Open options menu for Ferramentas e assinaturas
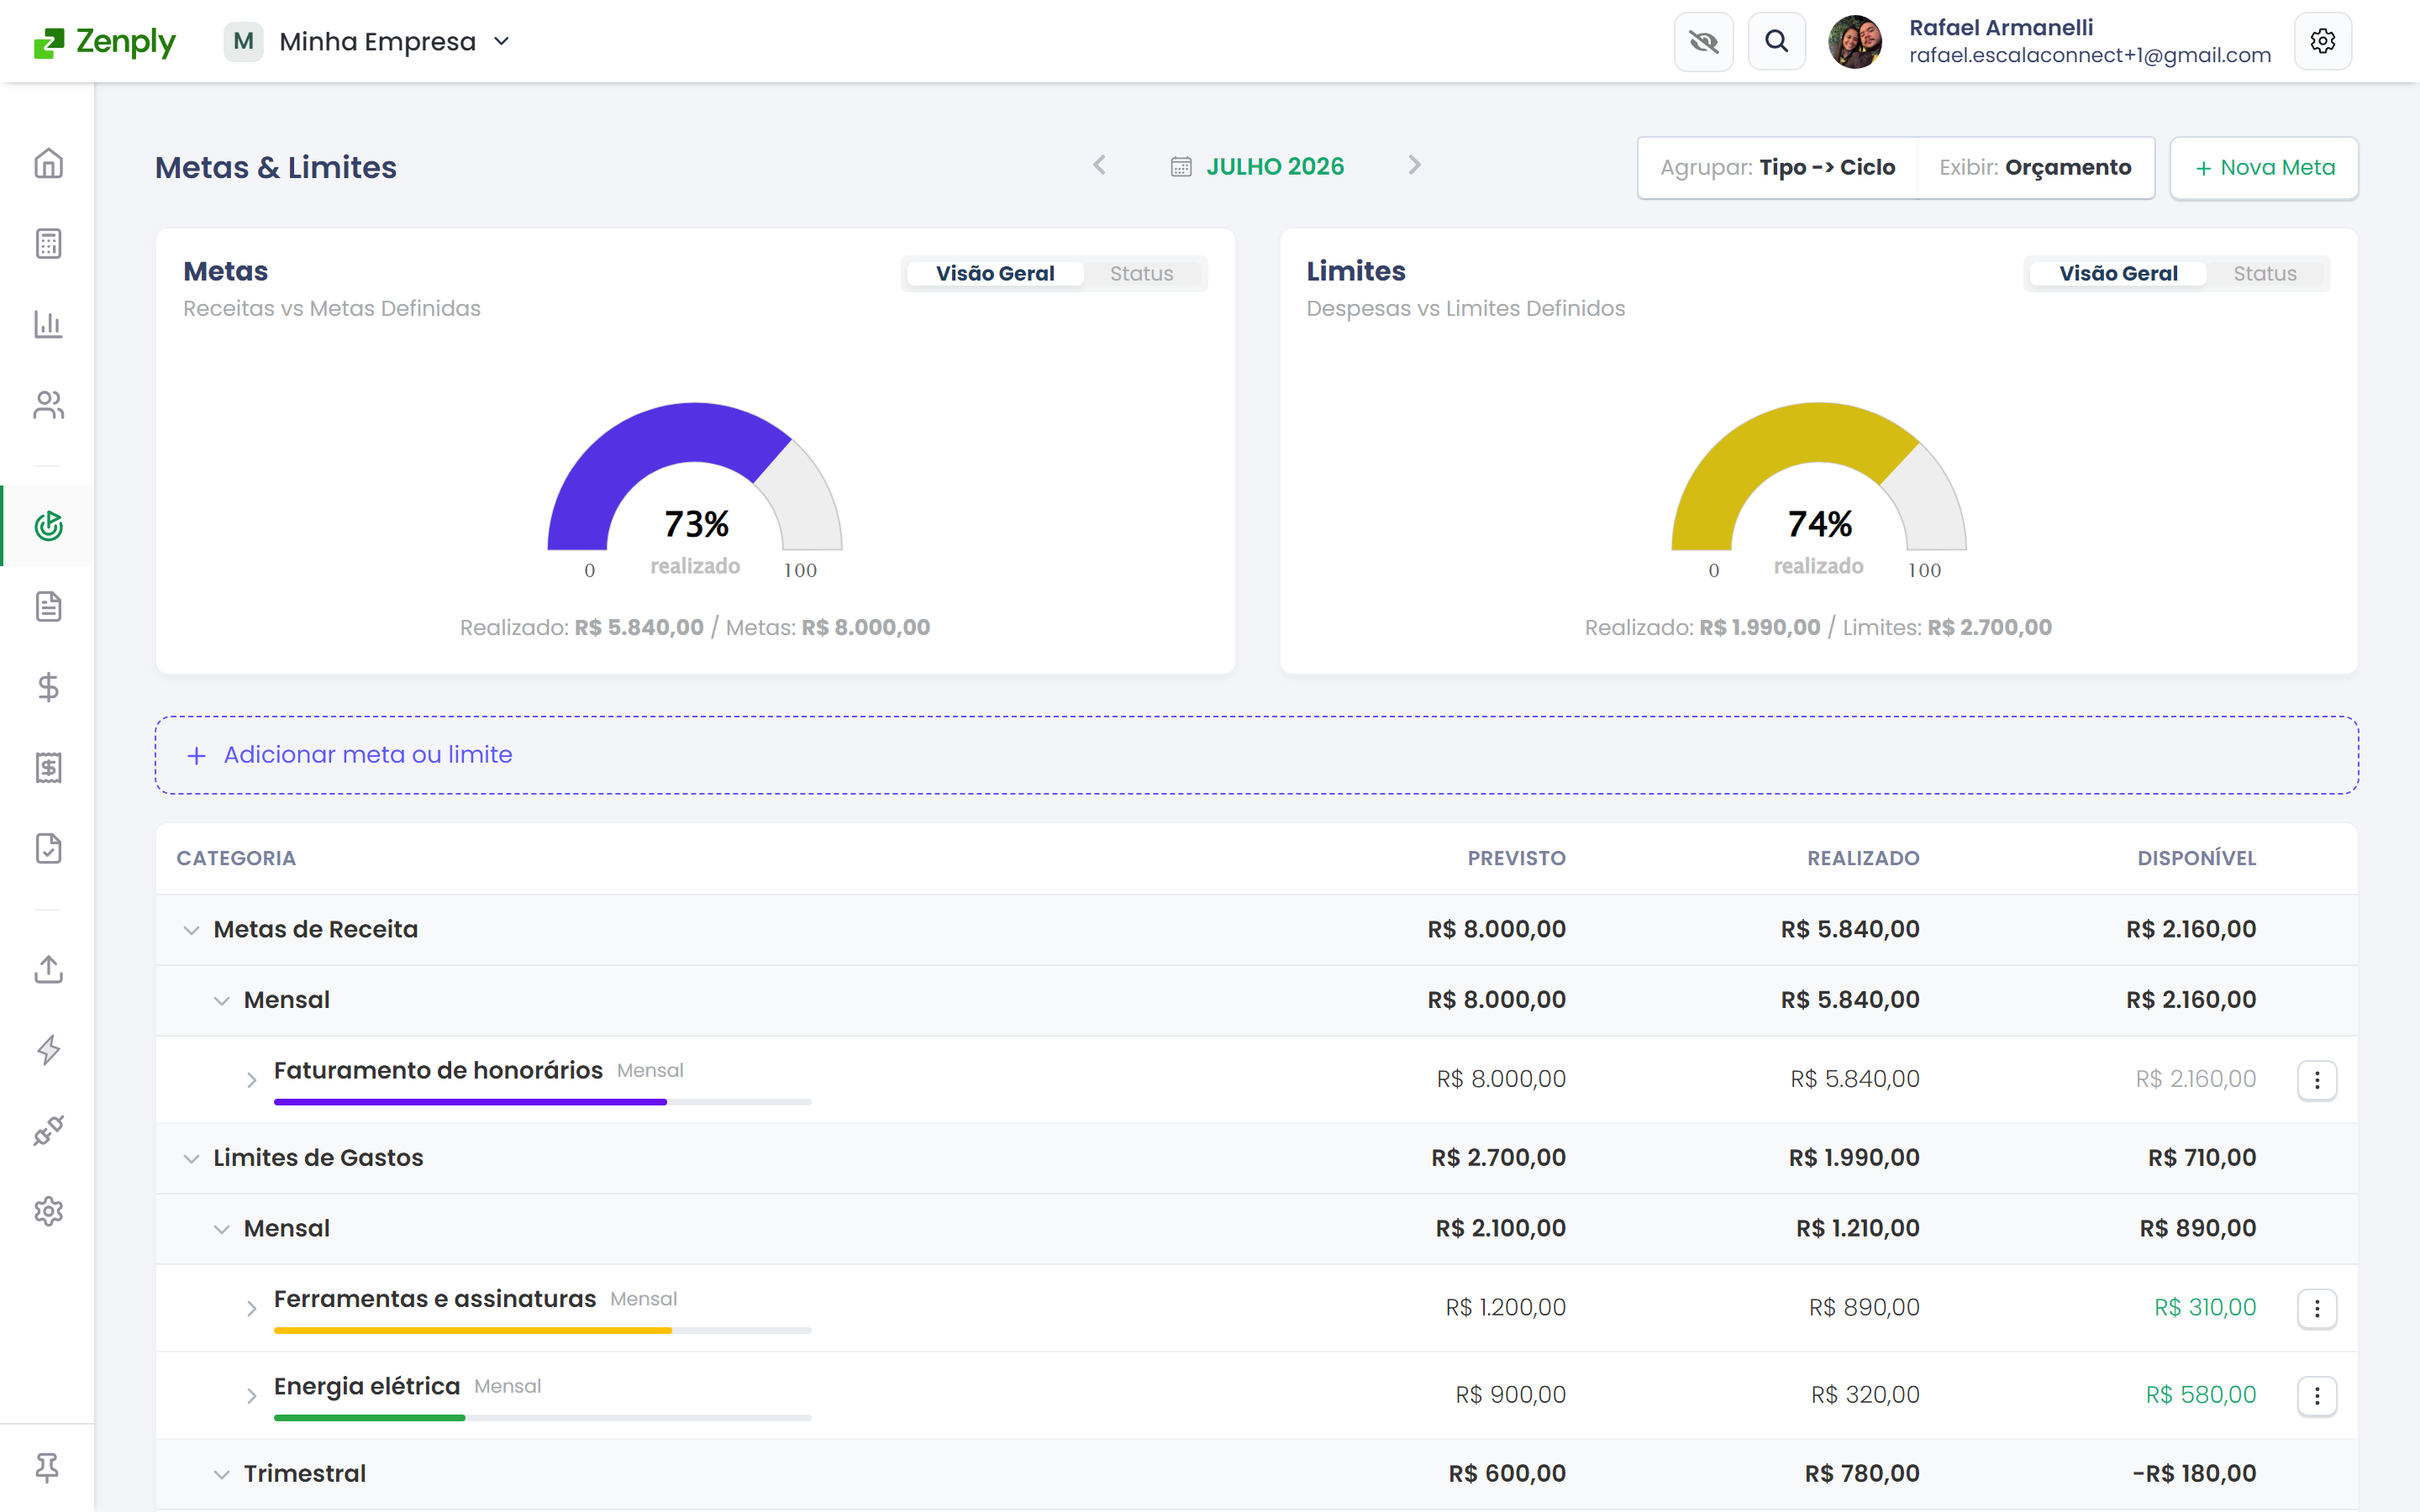The width and height of the screenshot is (2420, 1512). [x=2317, y=1308]
